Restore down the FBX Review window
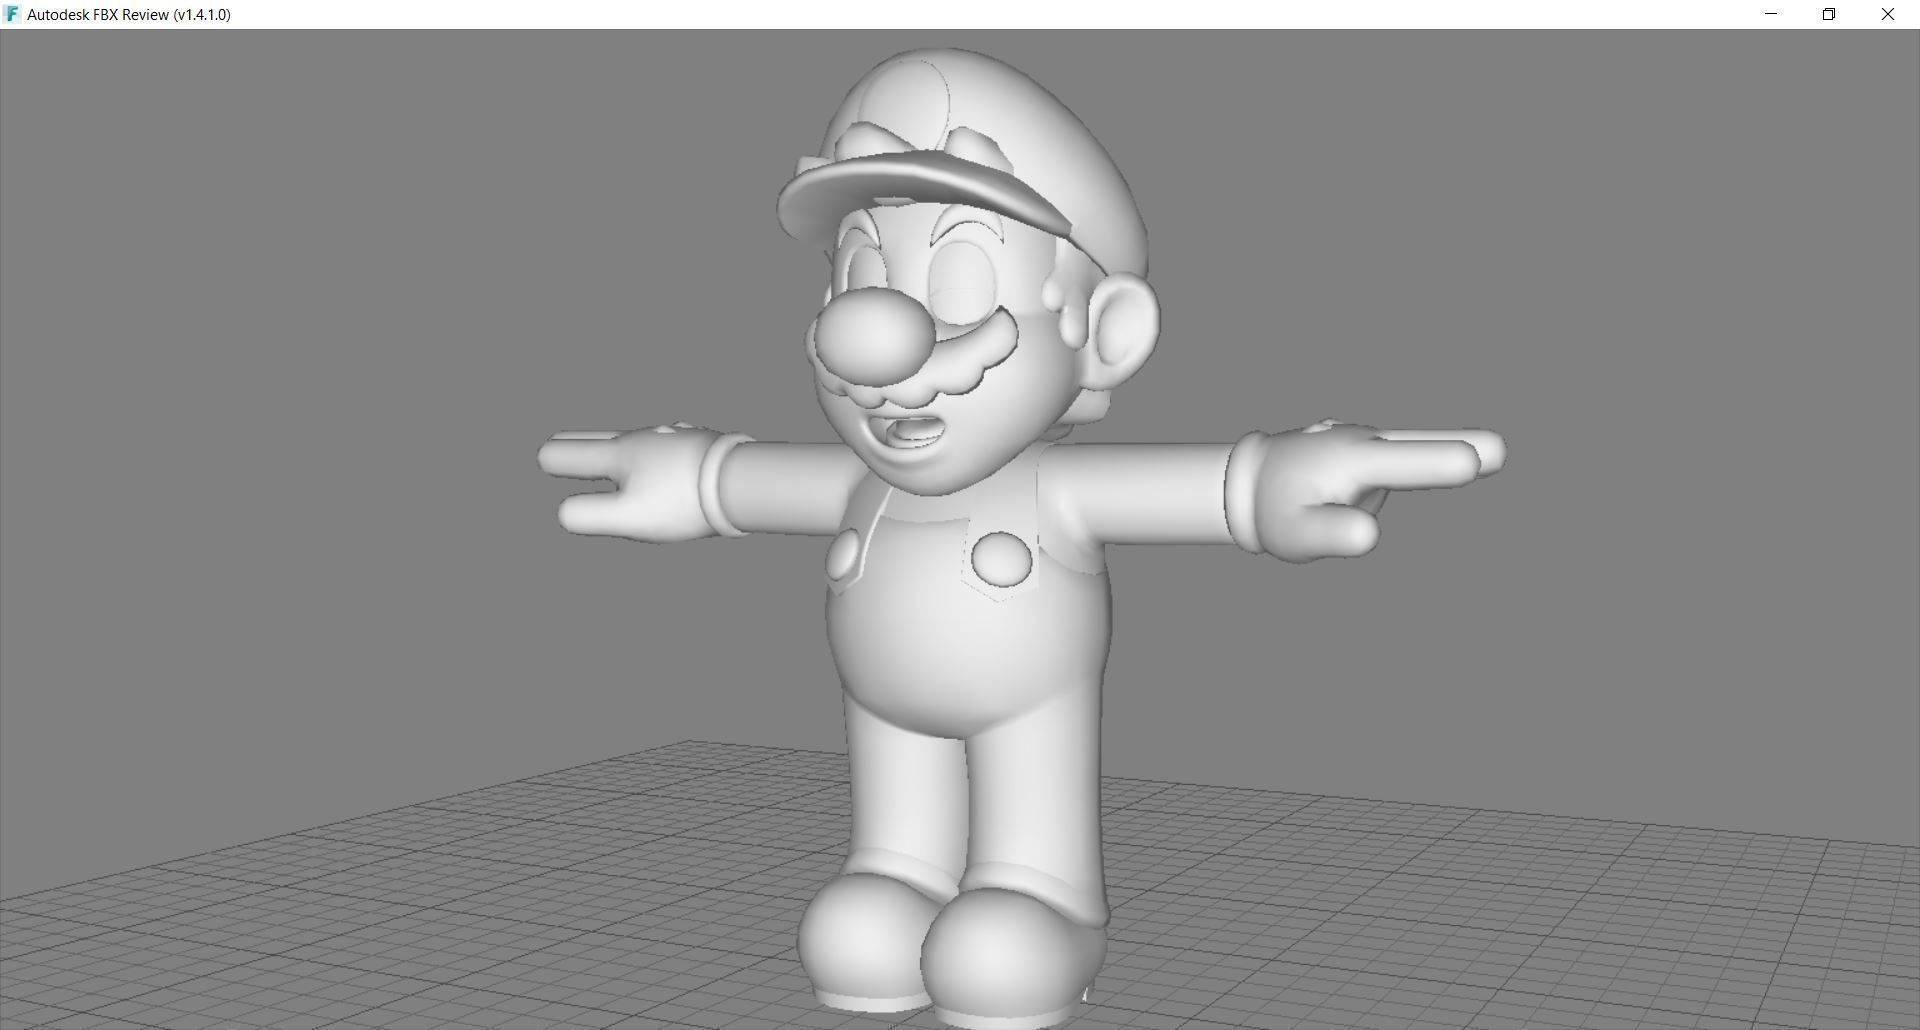Image resolution: width=1920 pixels, height=1030 pixels. pos(1829,14)
